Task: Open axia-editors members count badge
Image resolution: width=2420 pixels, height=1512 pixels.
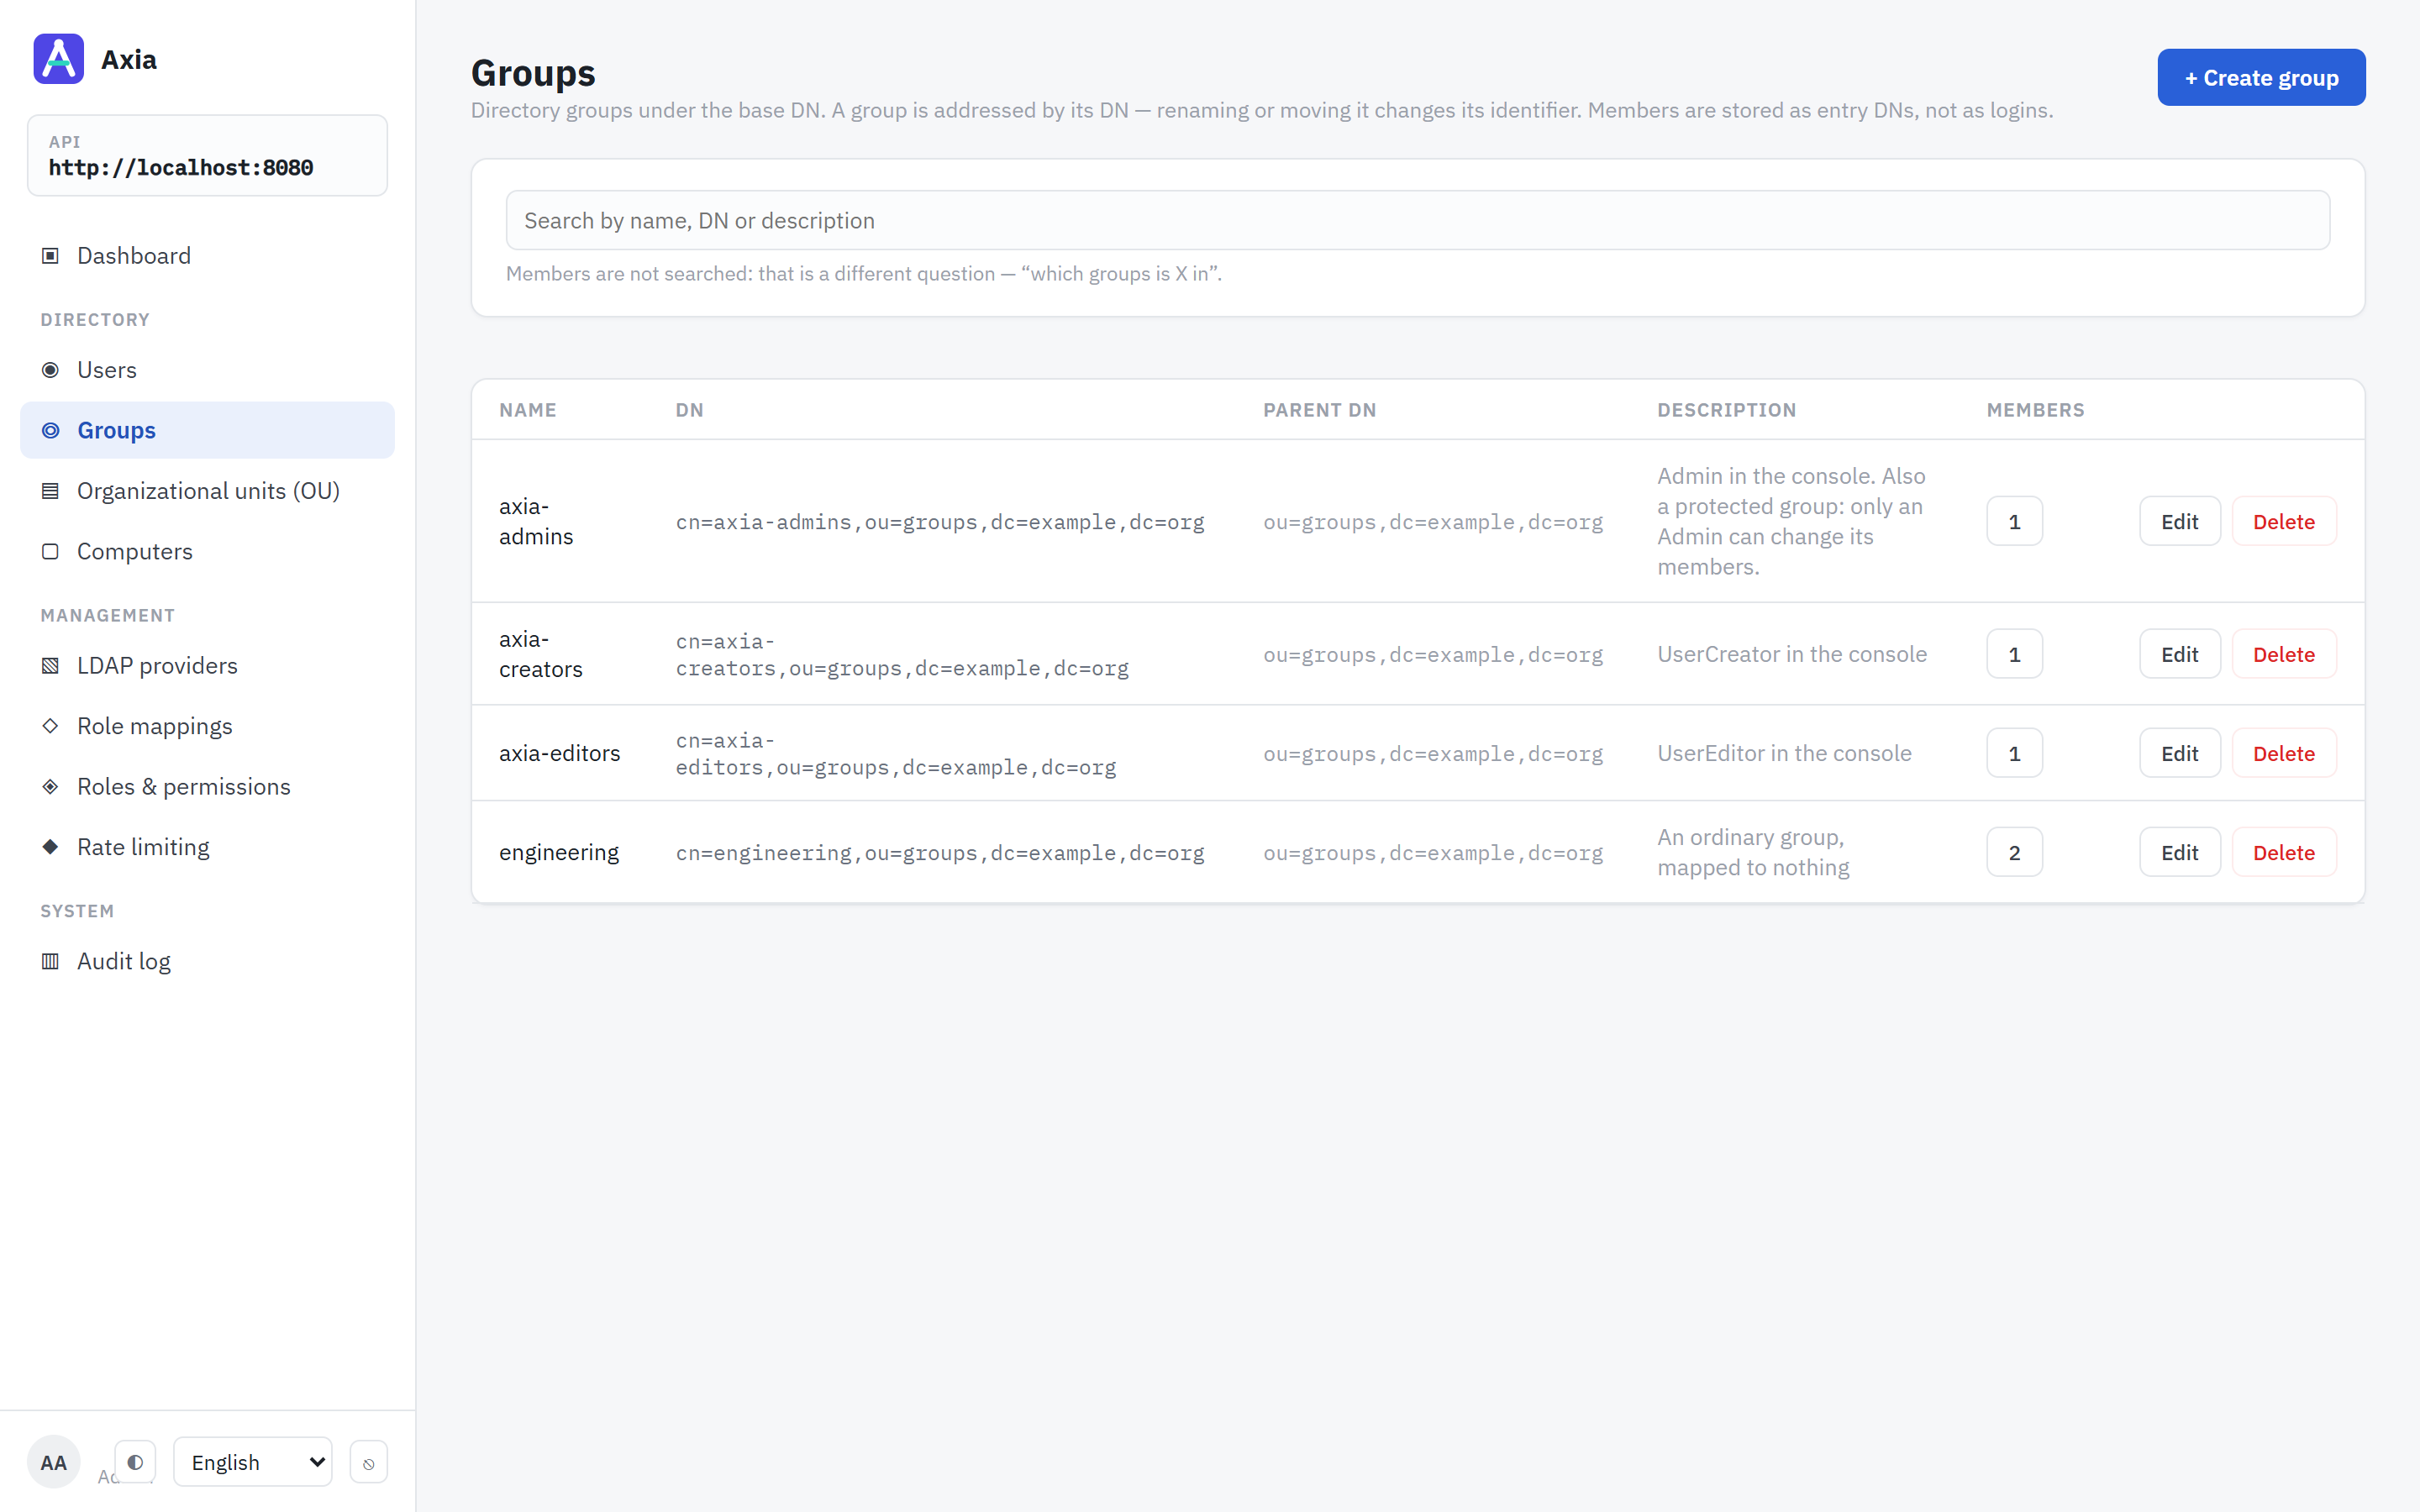Action: tap(2014, 753)
